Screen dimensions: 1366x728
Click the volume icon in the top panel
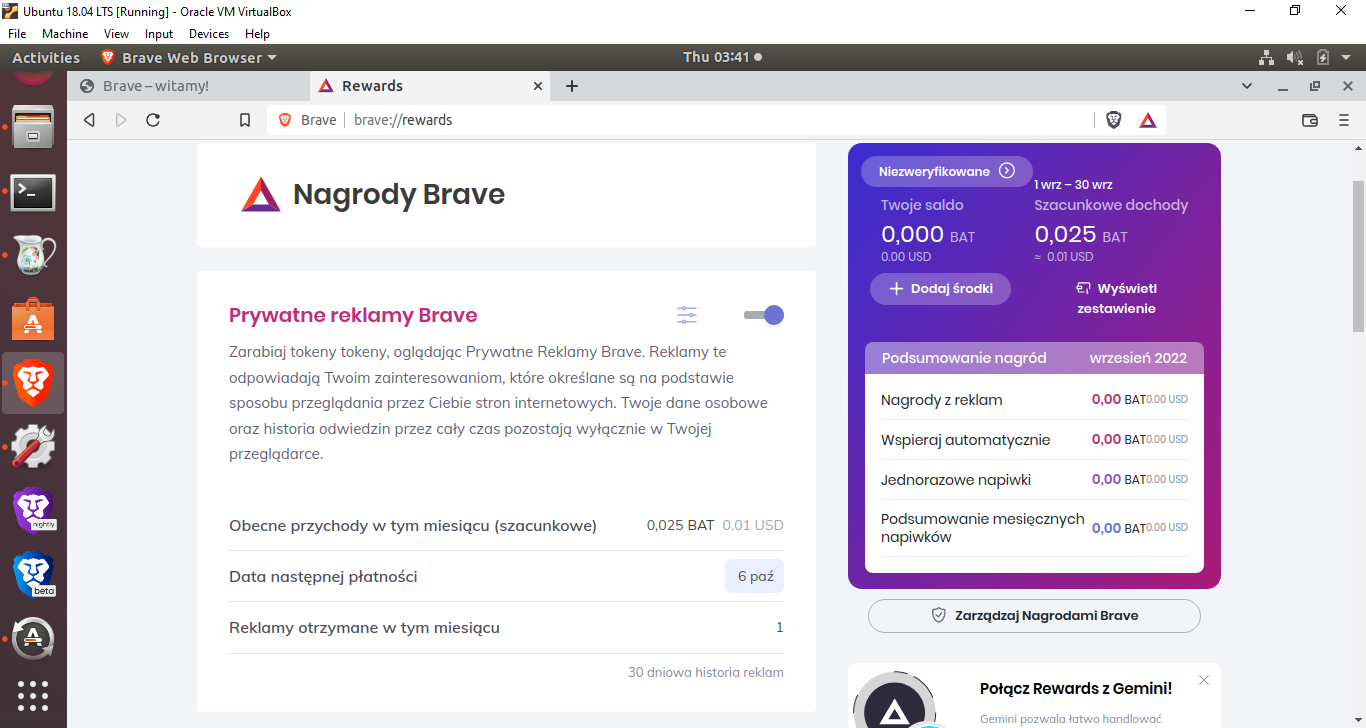[1296, 57]
